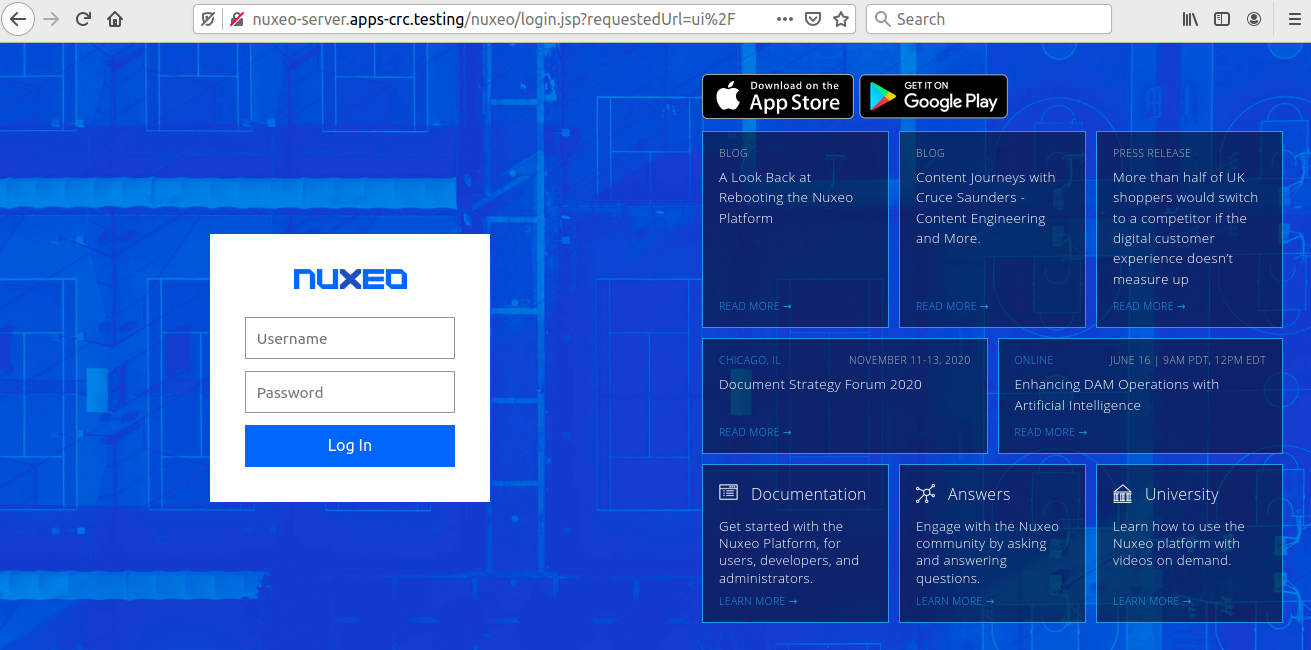The width and height of the screenshot is (1311, 650).
Task: Click the Documentation heading
Action: [808, 494]
